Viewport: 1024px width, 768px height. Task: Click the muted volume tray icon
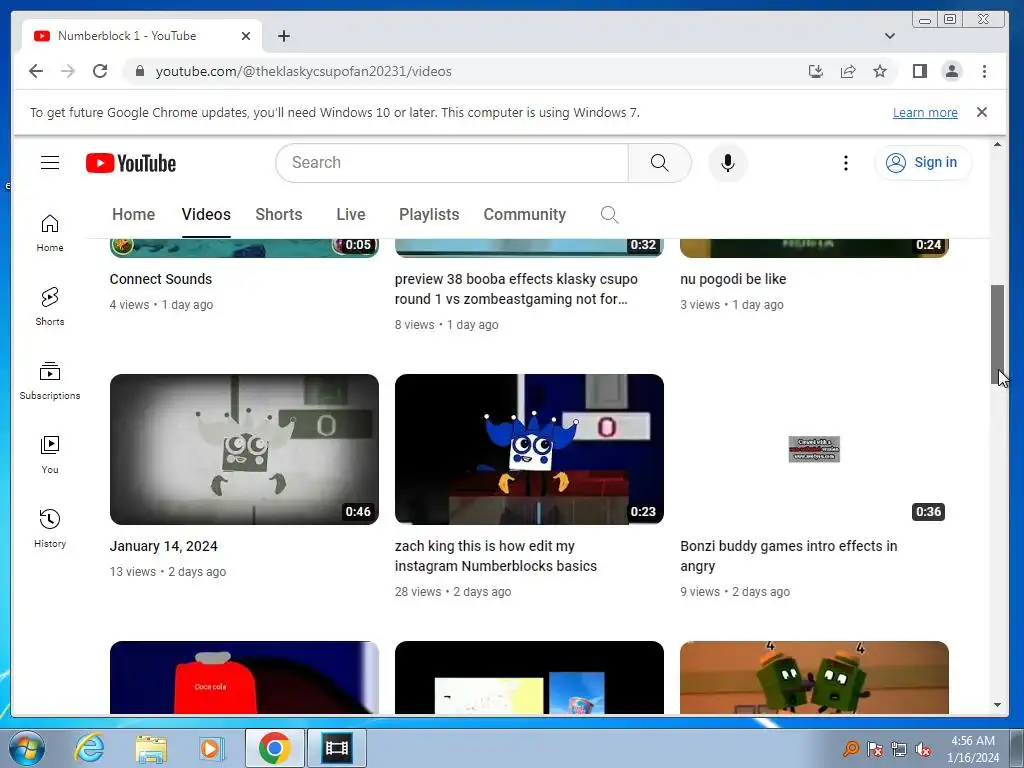923,749
